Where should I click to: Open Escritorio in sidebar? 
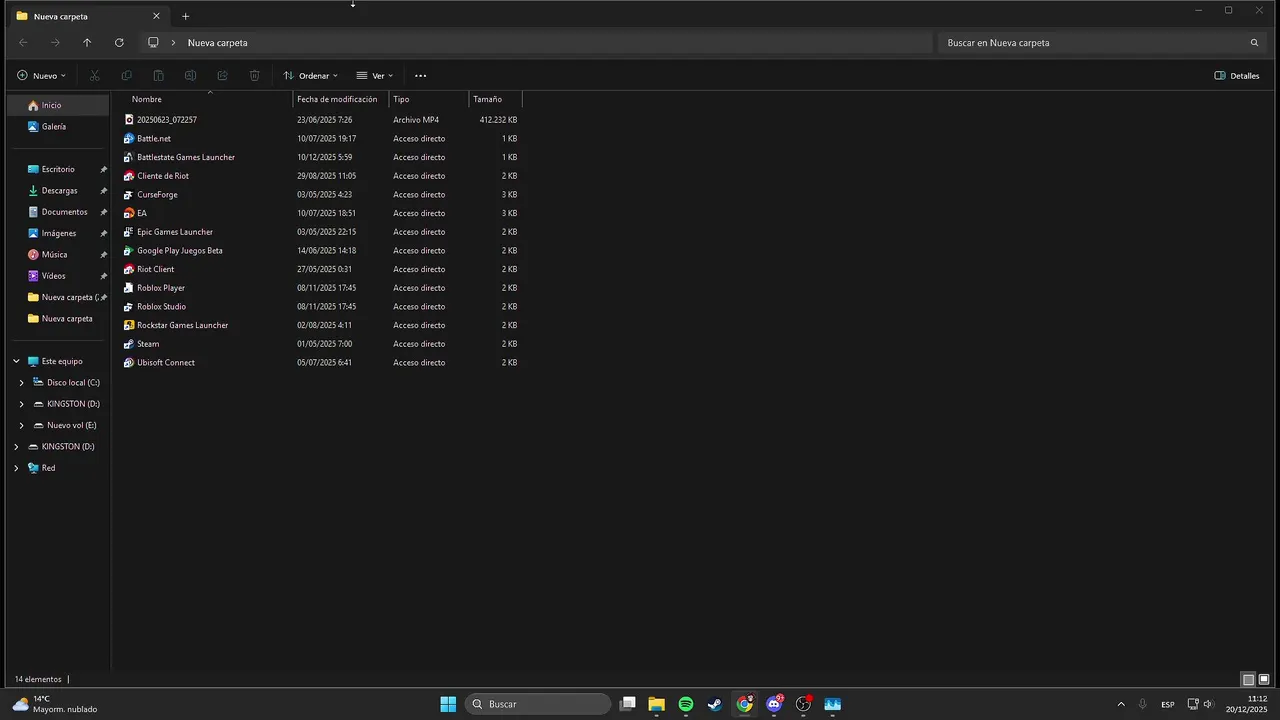(58, 169)
